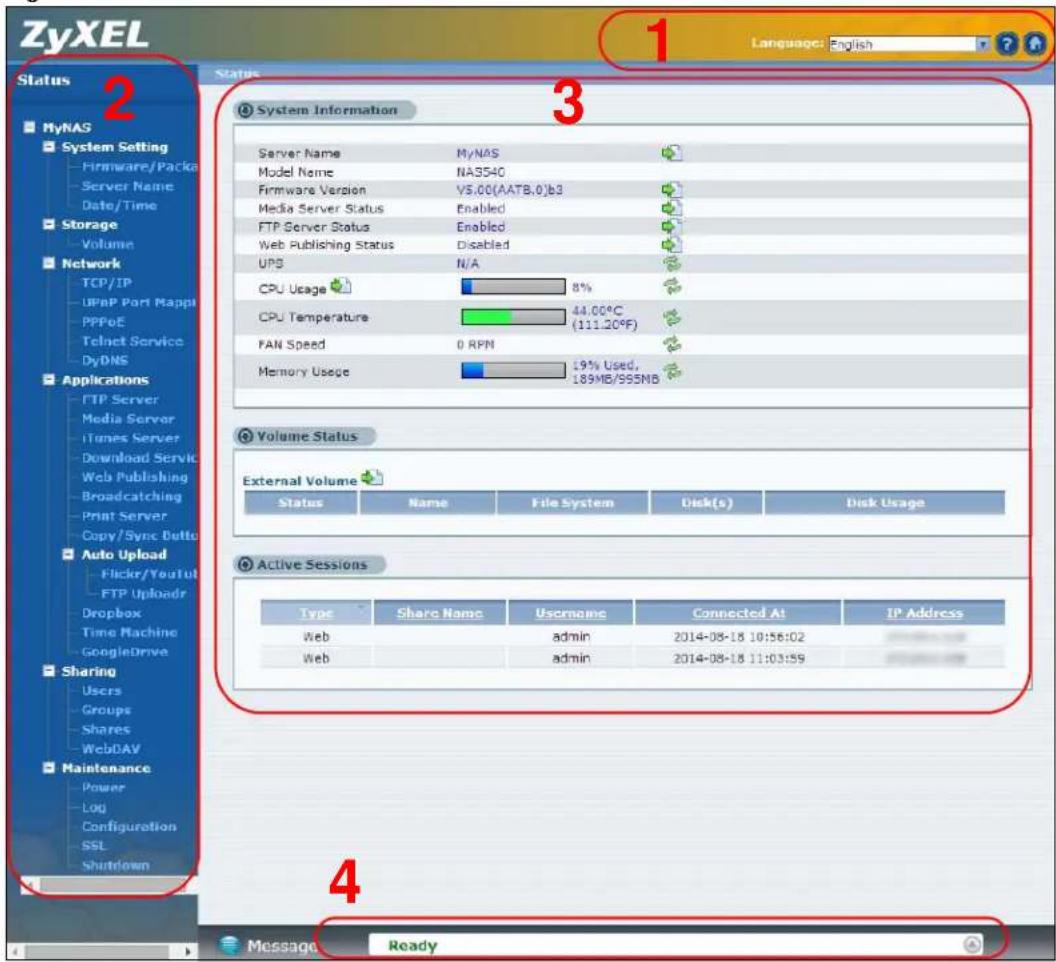Click the edit icon next to Server Name

pos(671,153)
